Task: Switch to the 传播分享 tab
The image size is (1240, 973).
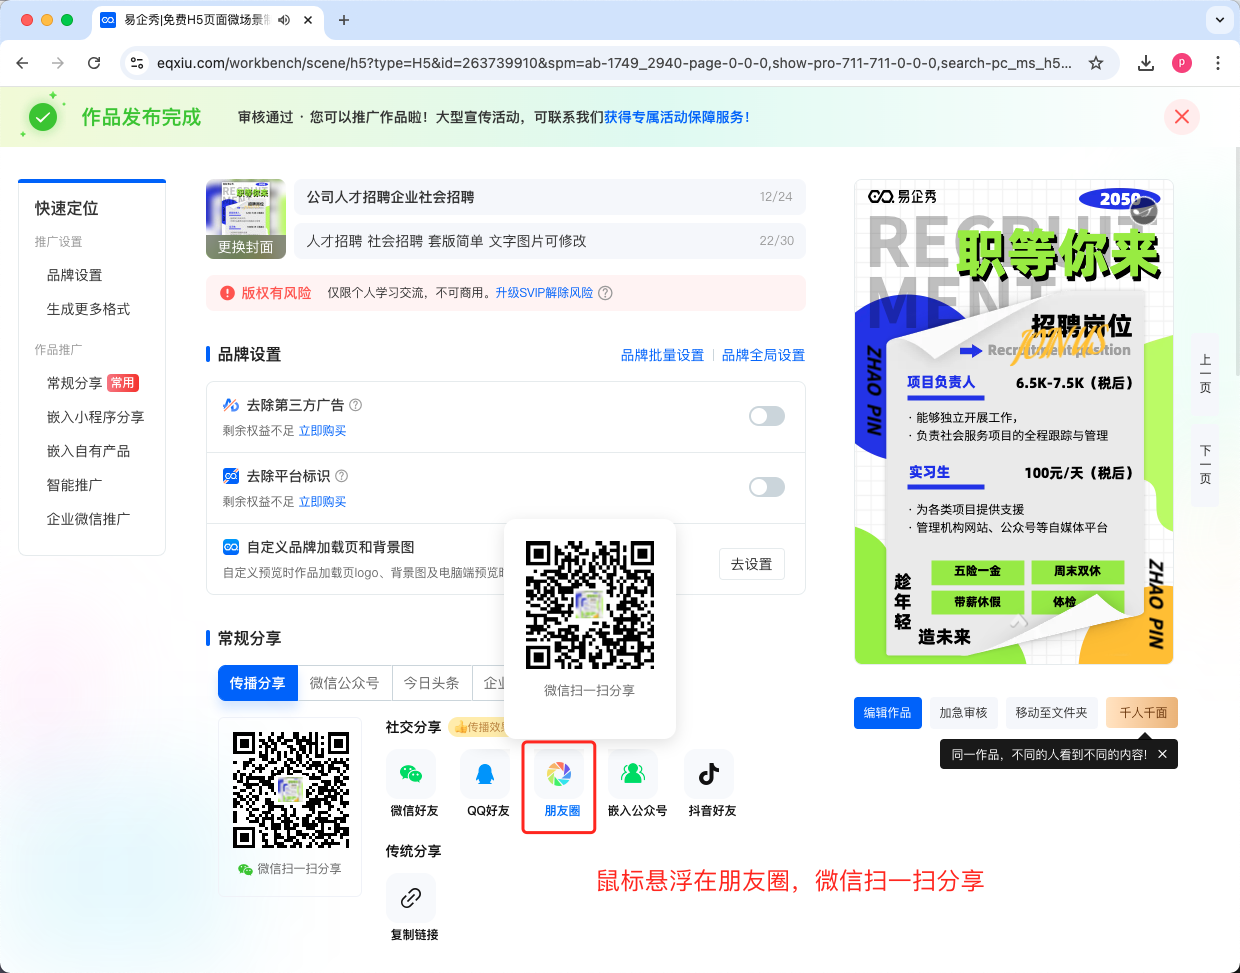Action: (257, 683)
